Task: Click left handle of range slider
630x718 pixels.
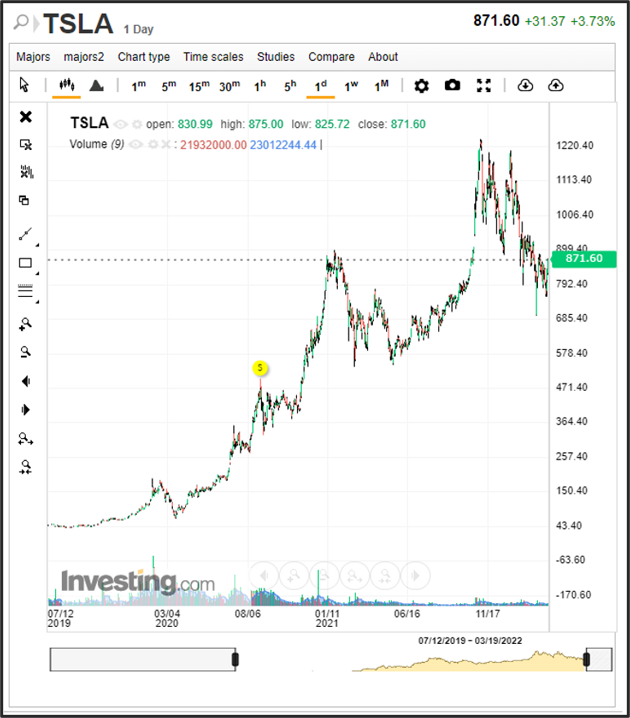Action: [235, 659]
